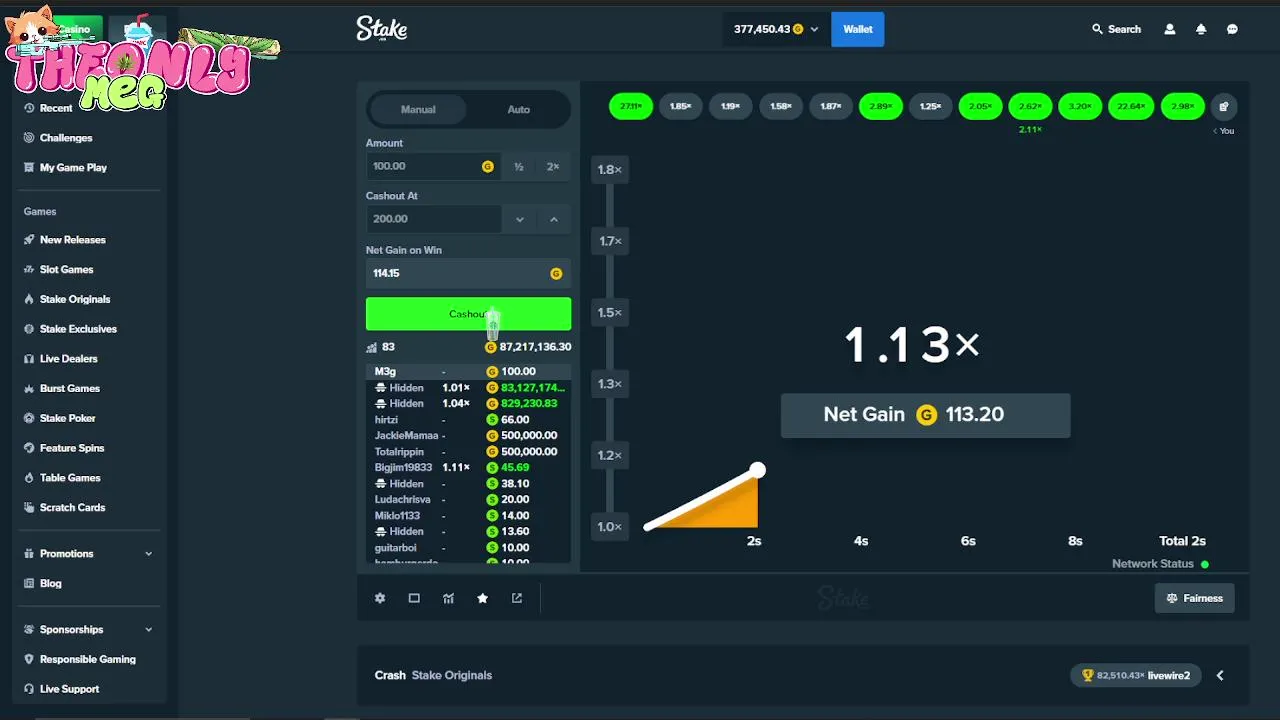Favorite the game with star icon
Viewport: 1280px width, 720px height.
point(482,598)
